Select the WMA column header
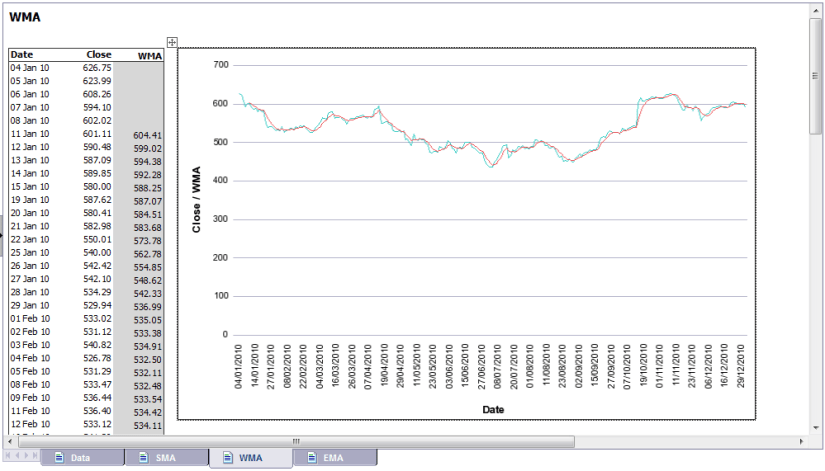The height and width of the screenshot is (471, 825). tap(149, 56)
